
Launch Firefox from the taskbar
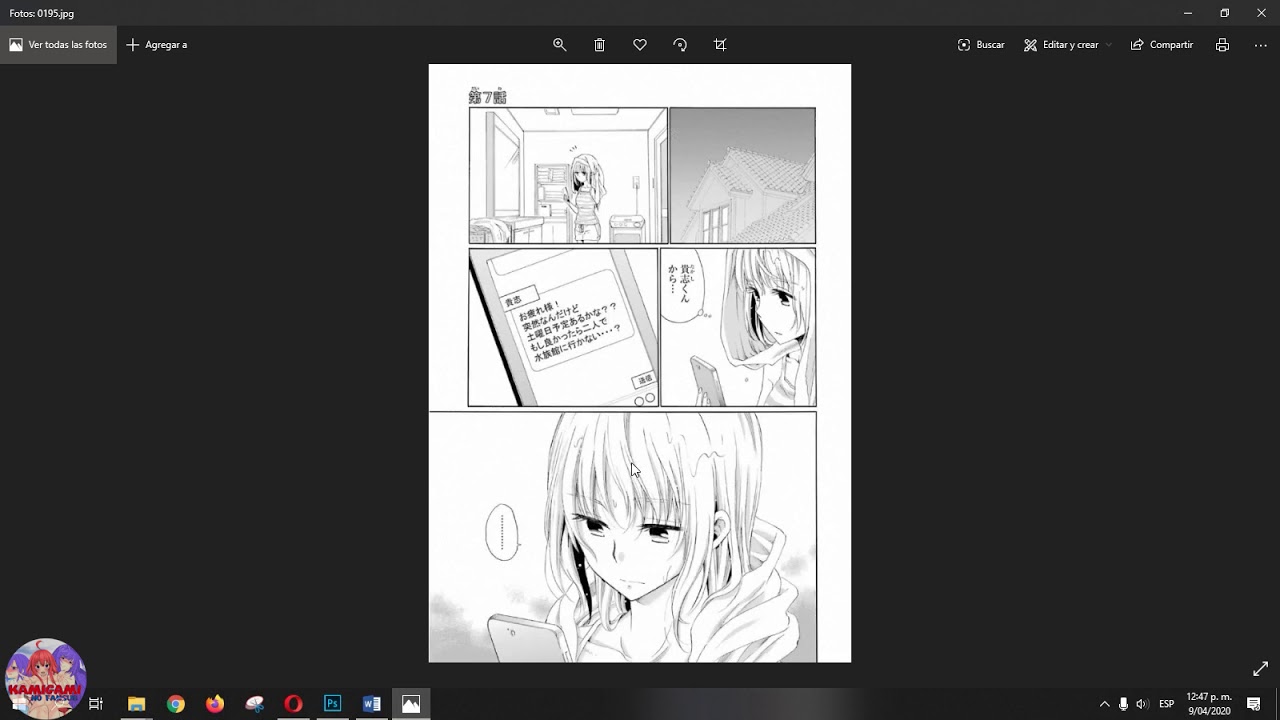pyautogui.click(x=215, y=704)
